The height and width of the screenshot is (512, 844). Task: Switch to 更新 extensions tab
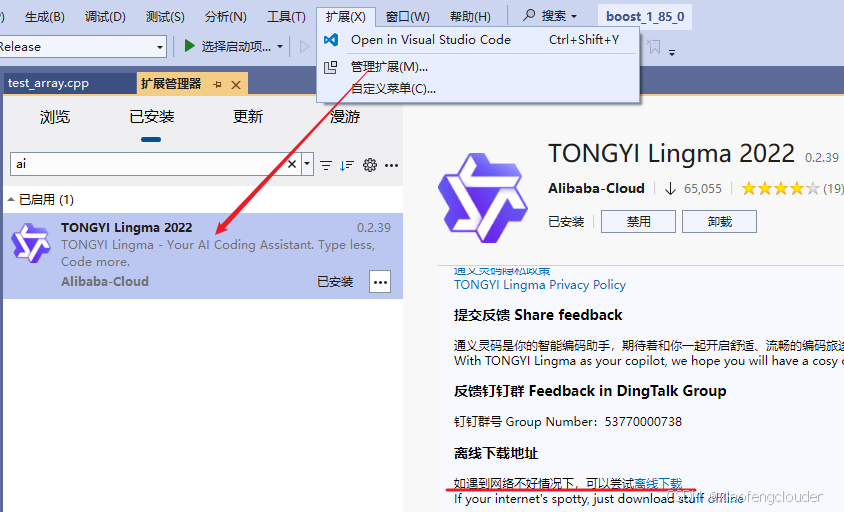point(248,117)
